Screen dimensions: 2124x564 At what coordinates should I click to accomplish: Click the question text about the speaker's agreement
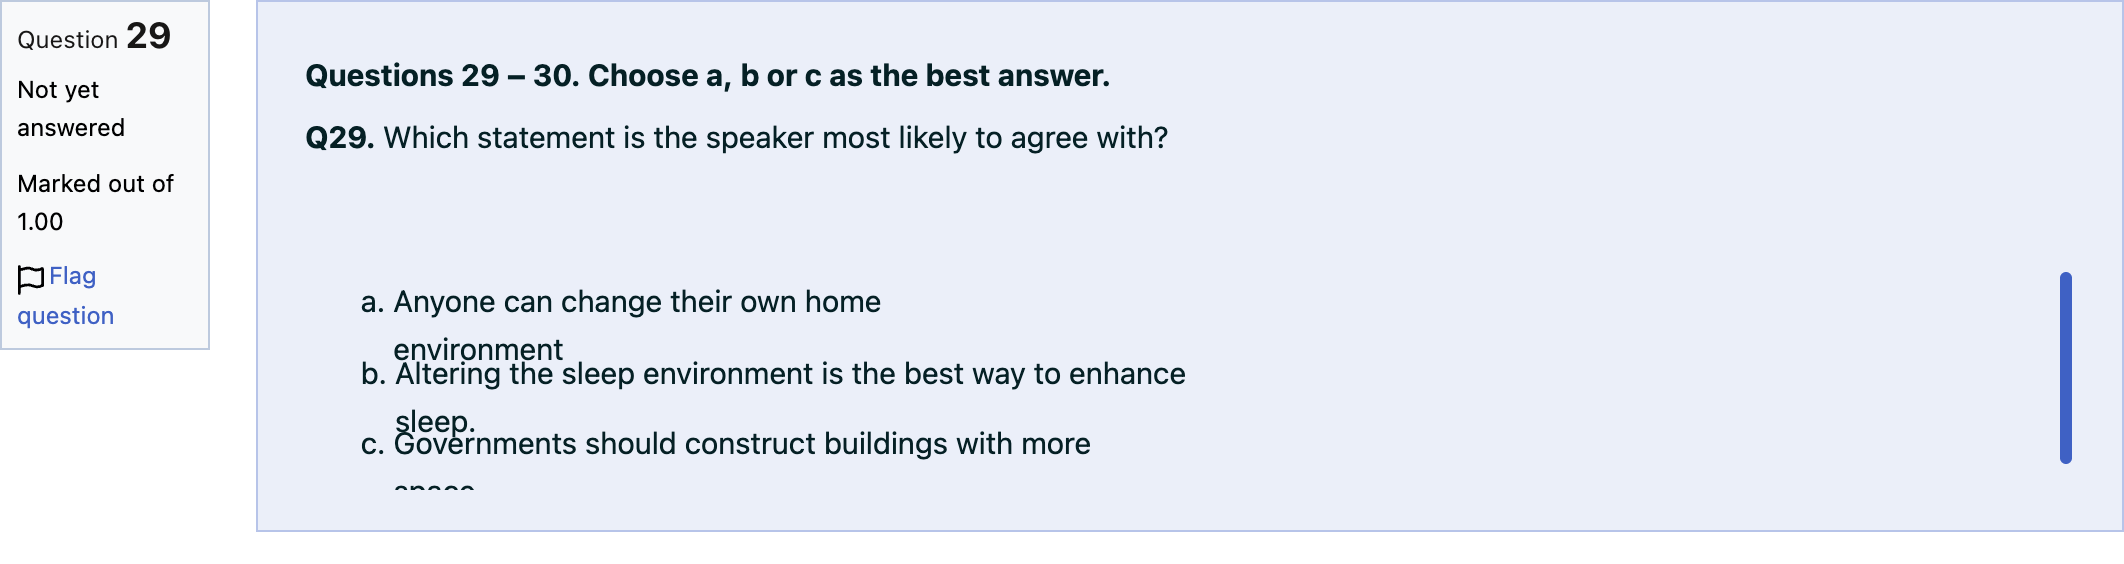pos(776,138)
